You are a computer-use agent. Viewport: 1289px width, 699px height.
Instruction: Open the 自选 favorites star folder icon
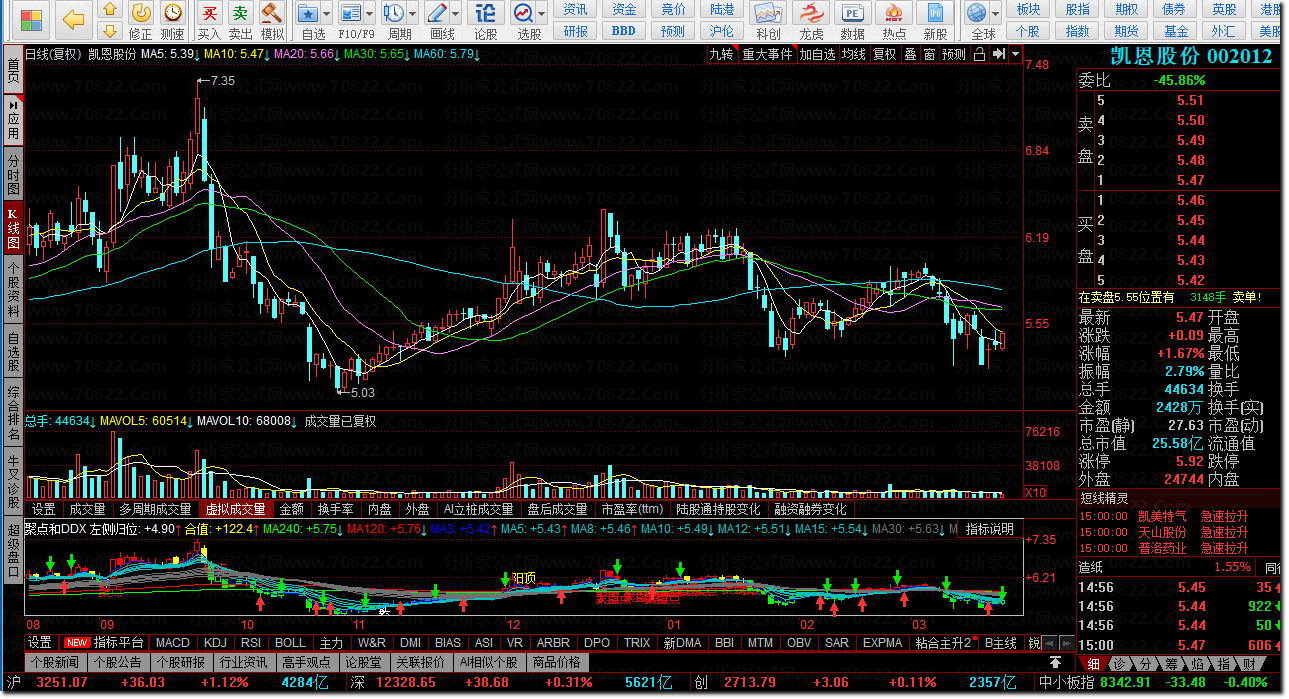click(x=308, y=13)
